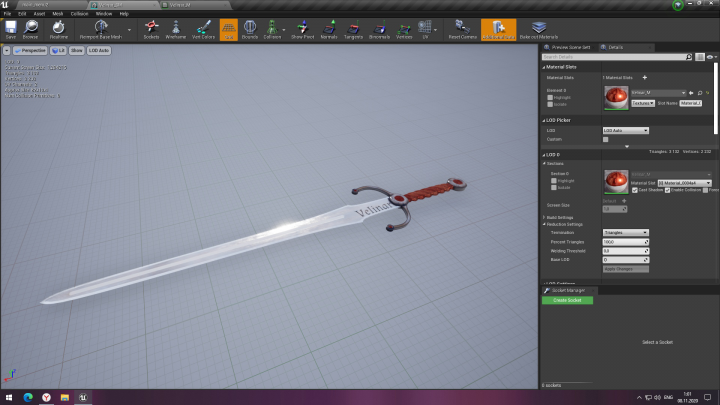Screen dimensions: 720x405
Task: Browse to the asset in Content Browser
Action: pyautogui.click(x=30, y=29)
